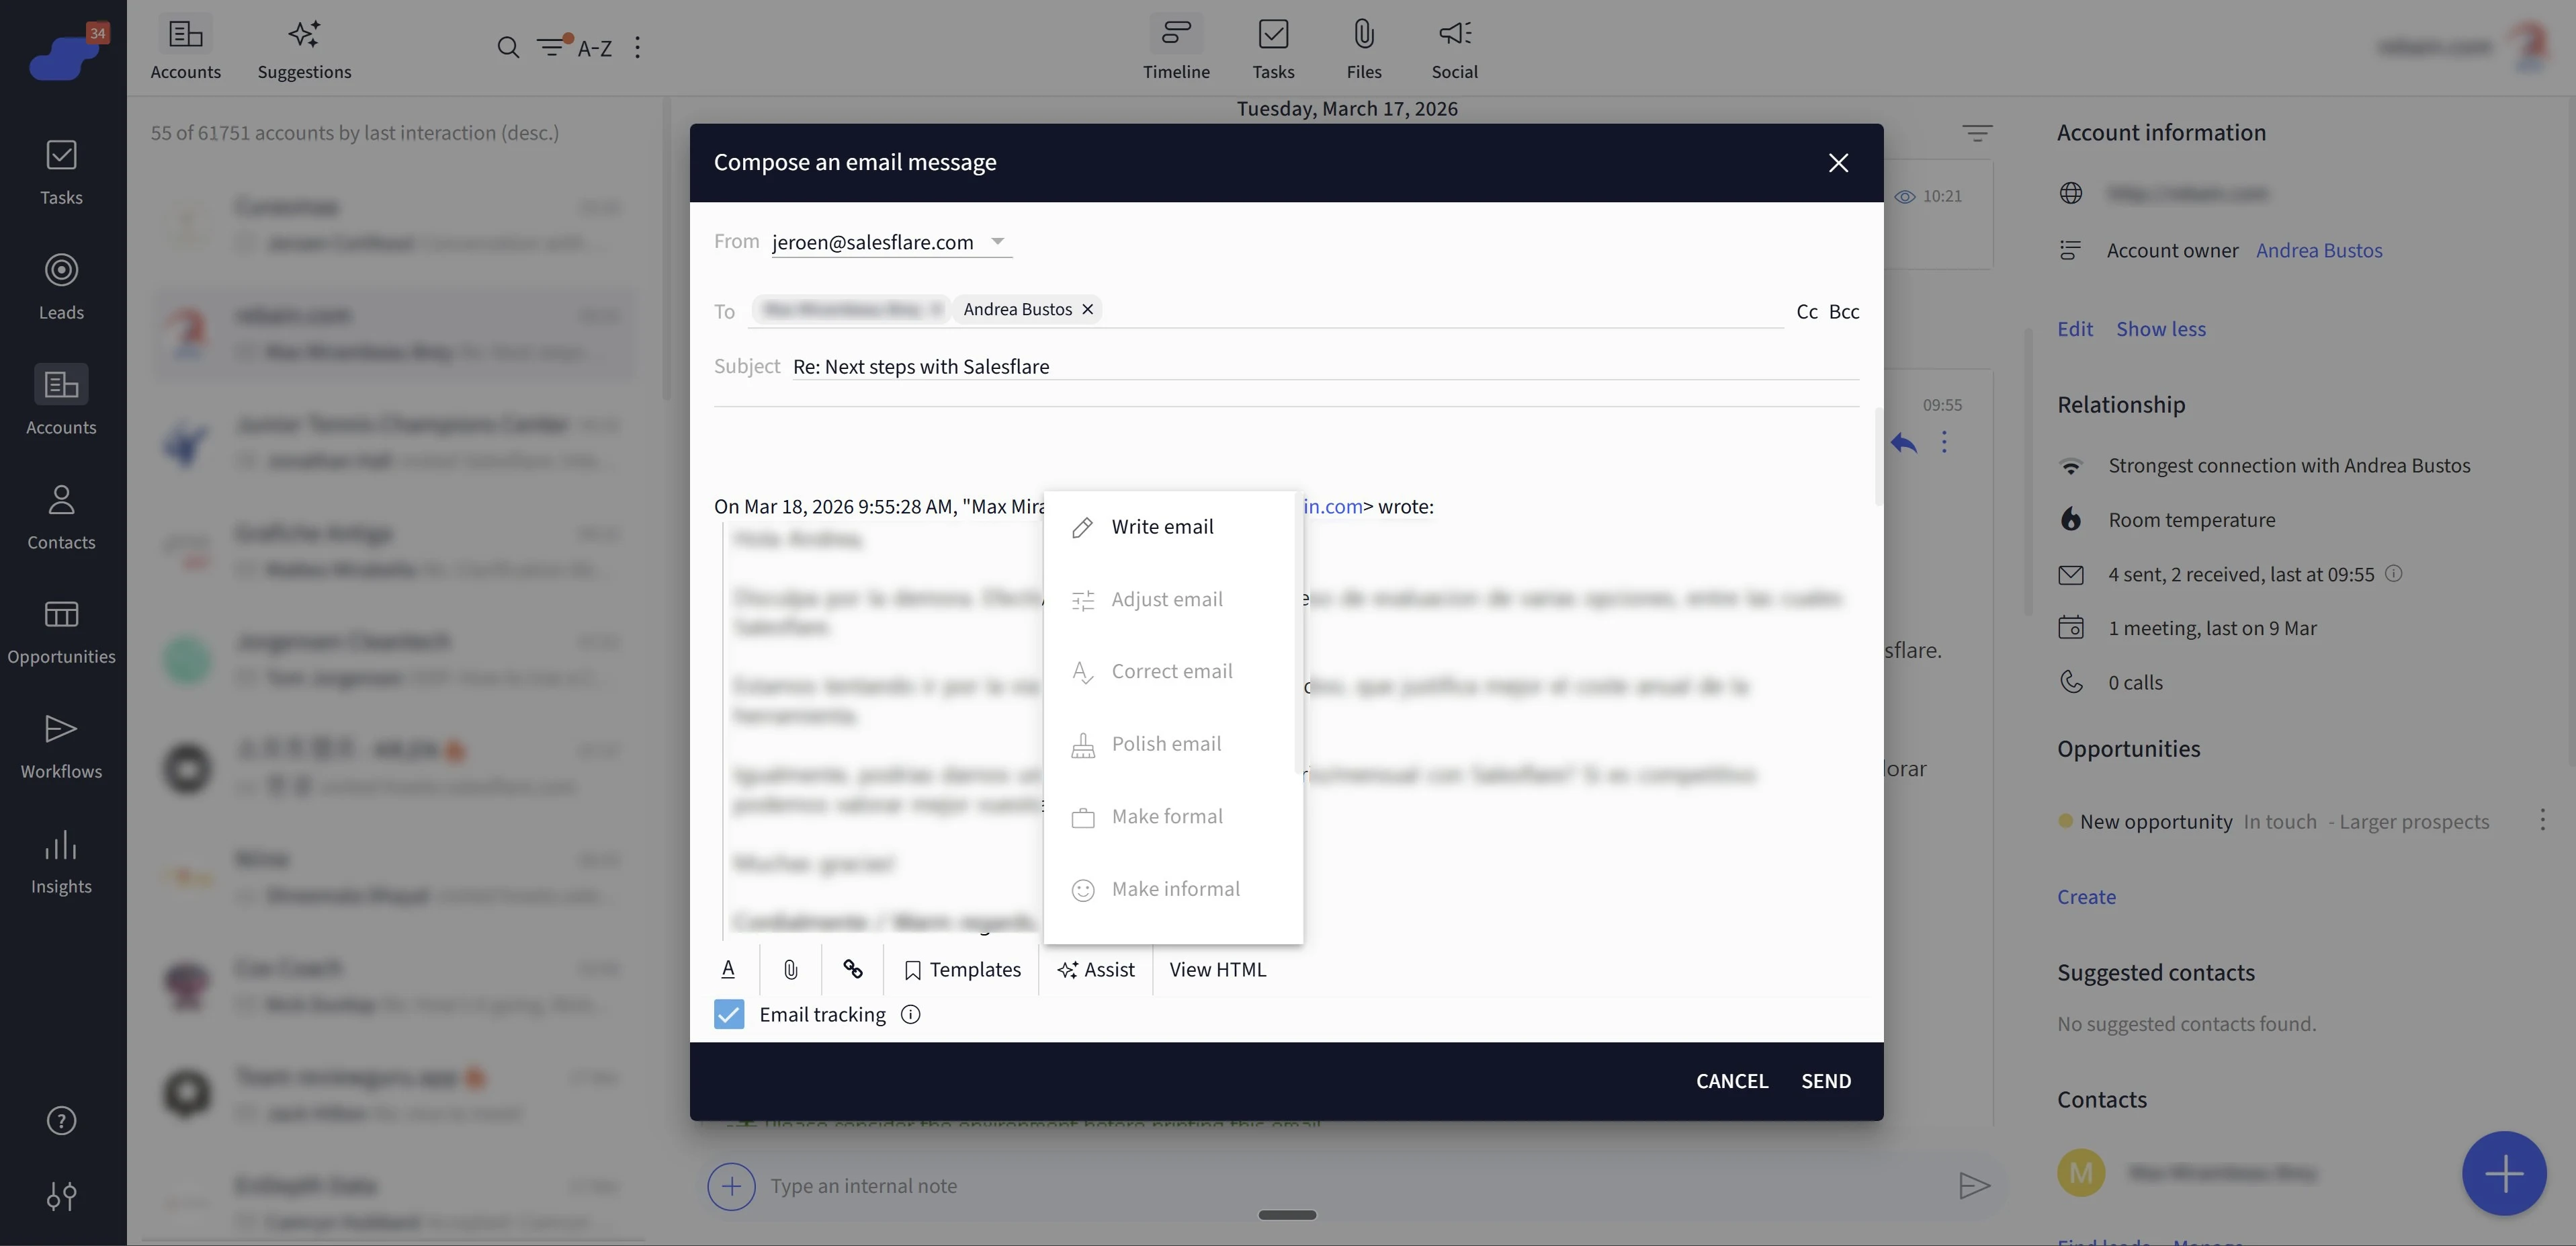This screenshot has height=1246, width=2576.
Task: Add a Bcc recipient
Action: click(x=1843, y=311)
